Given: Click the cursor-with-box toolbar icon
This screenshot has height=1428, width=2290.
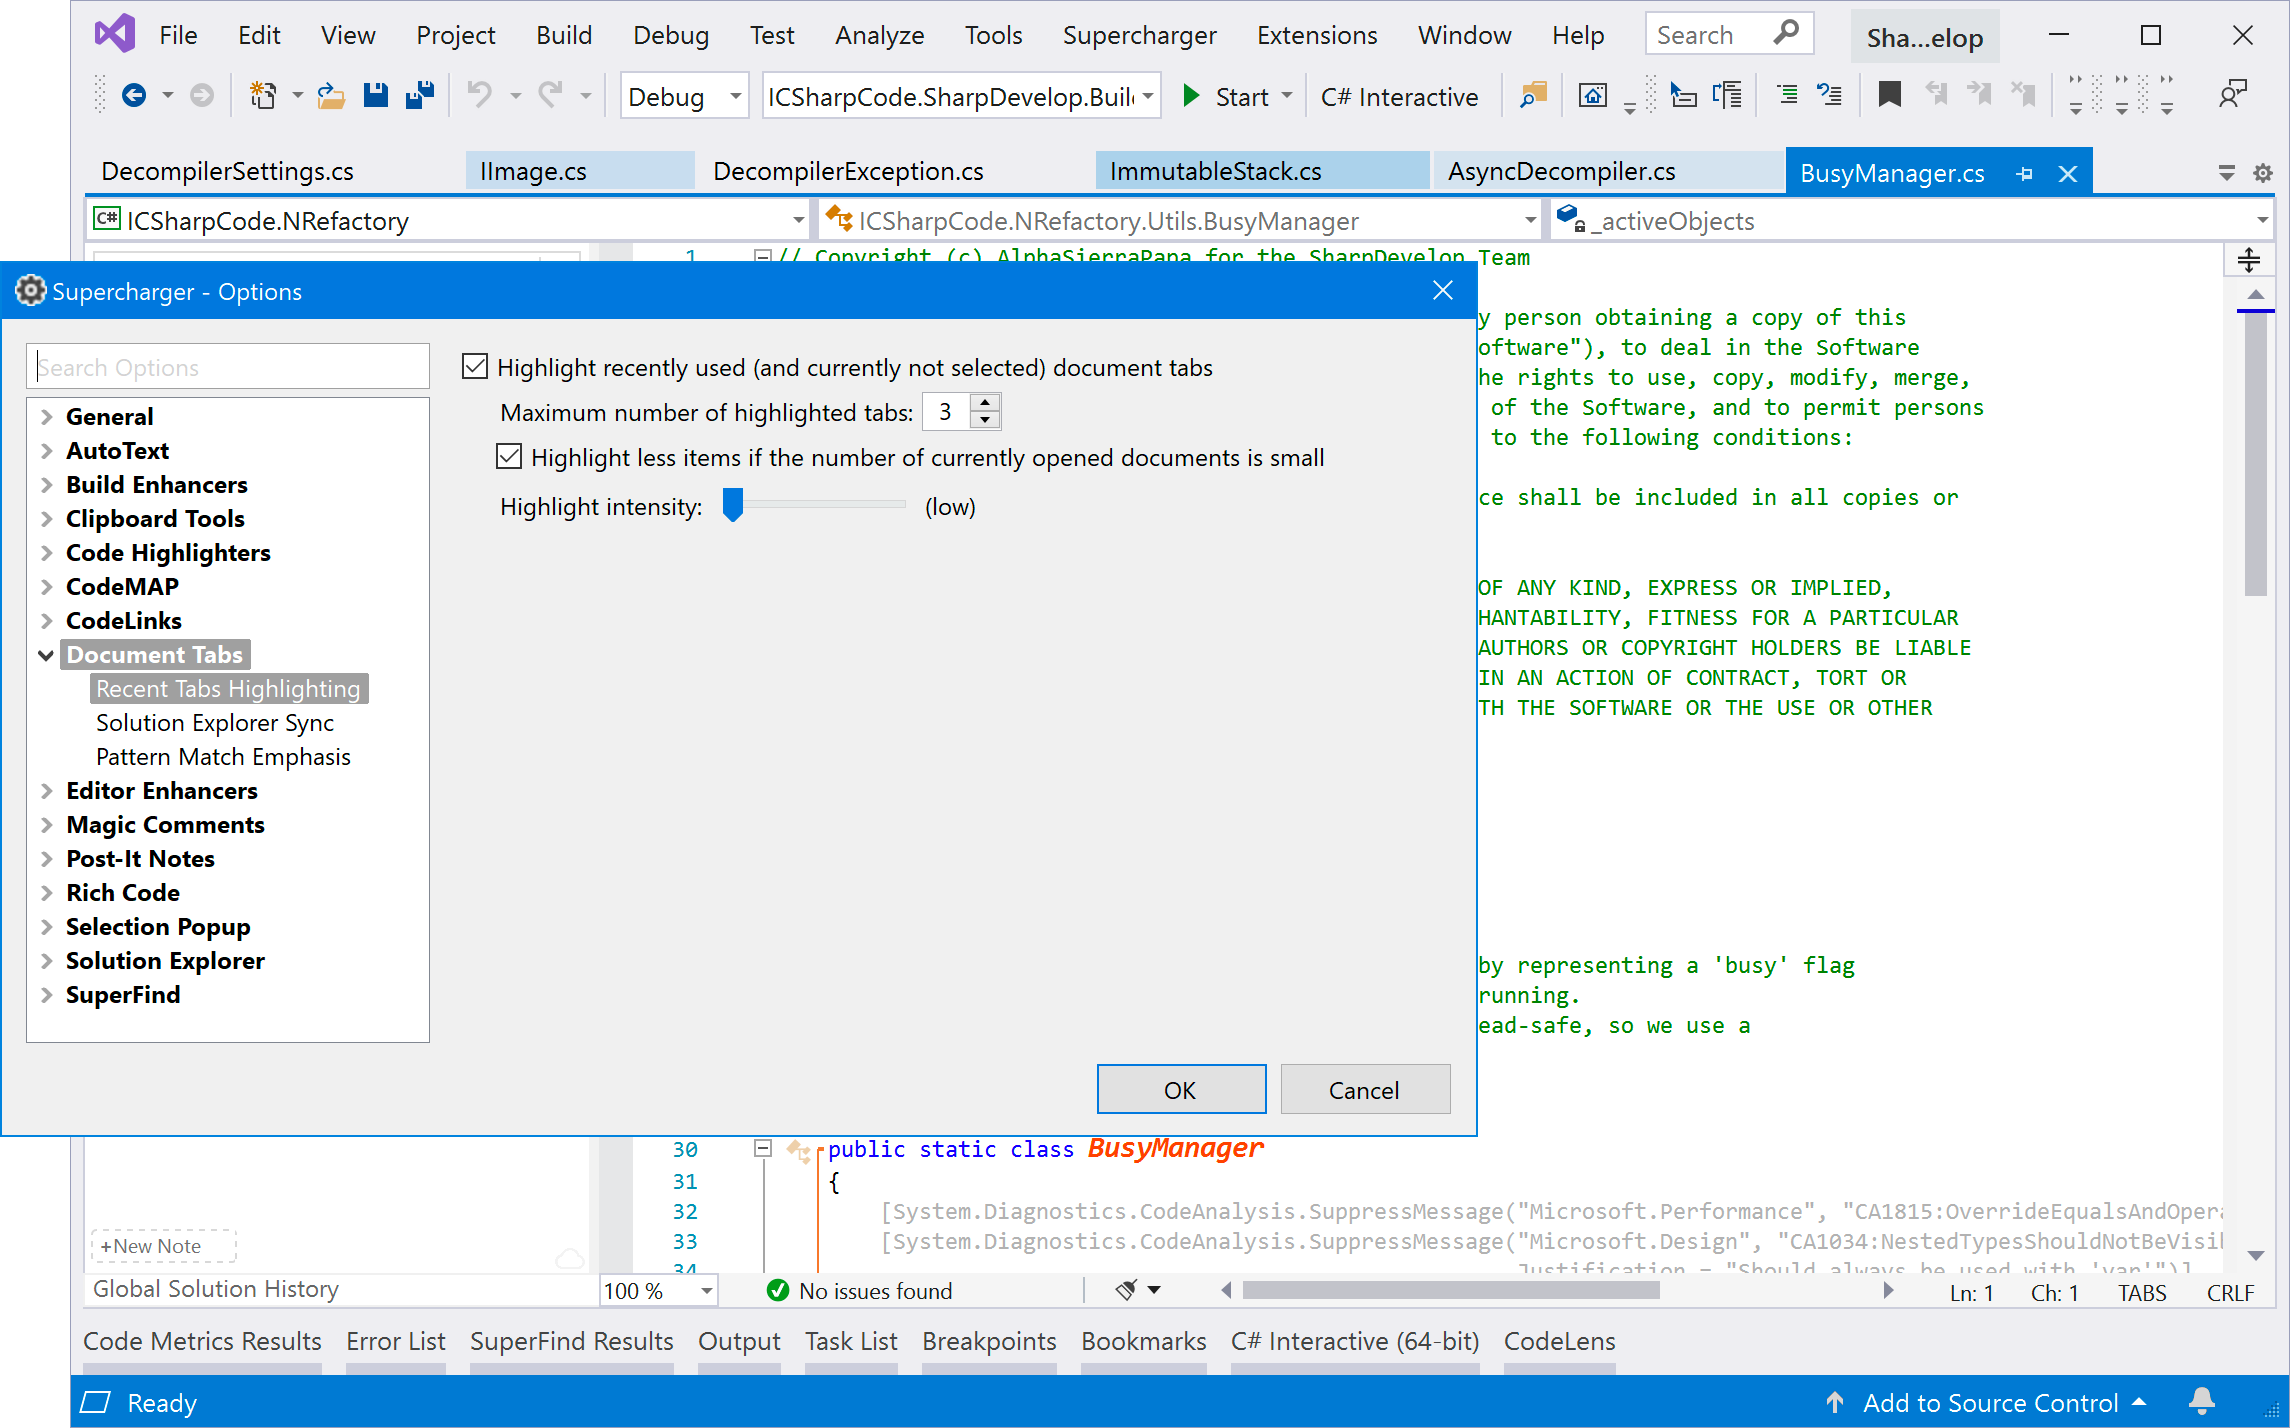Looking at the screenshot, I should [x=1684, y=96].
